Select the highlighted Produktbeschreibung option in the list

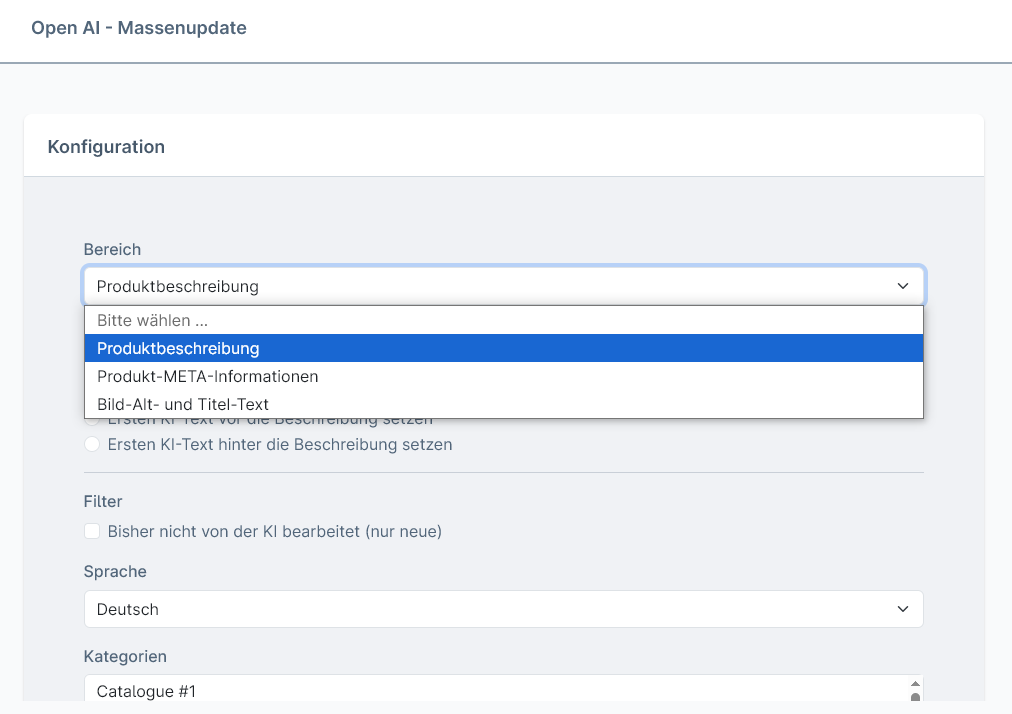pyautogui.click(x=504, y=348)
